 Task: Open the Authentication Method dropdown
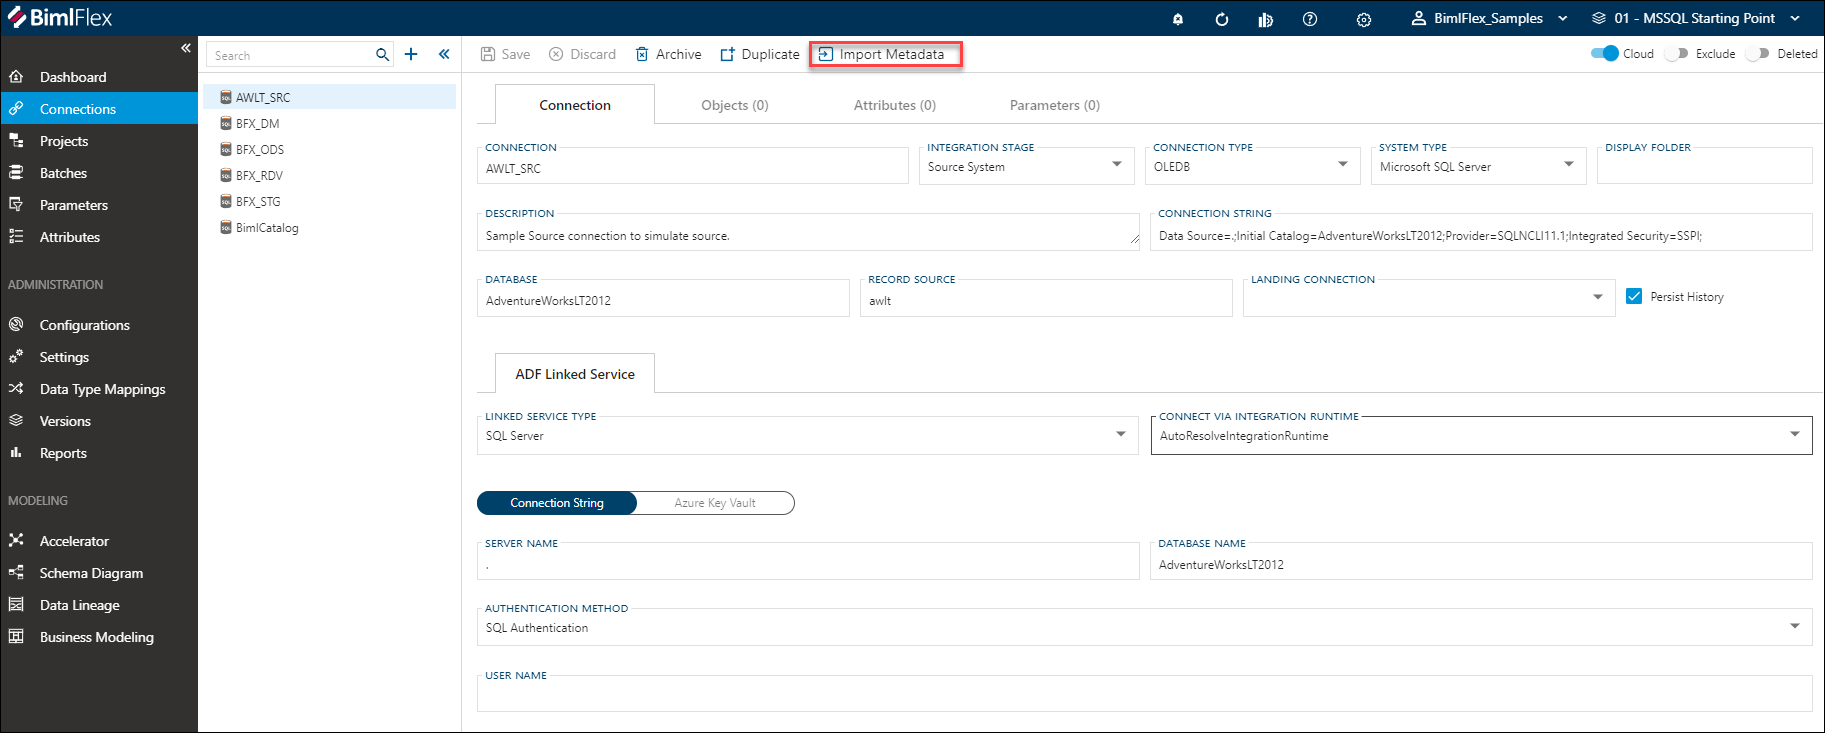[1795, 627]
